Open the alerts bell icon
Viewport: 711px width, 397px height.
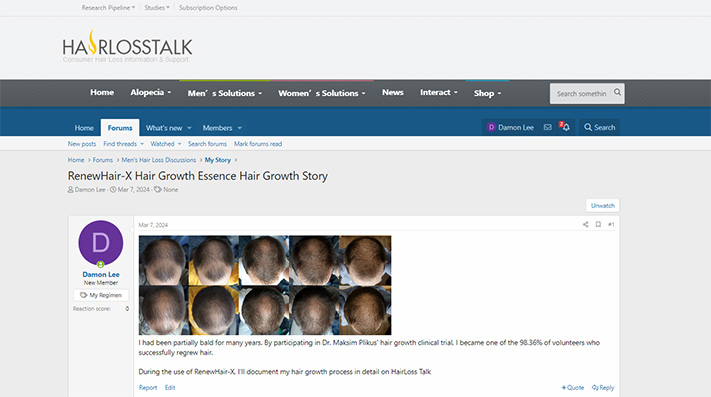coord(565,126)
